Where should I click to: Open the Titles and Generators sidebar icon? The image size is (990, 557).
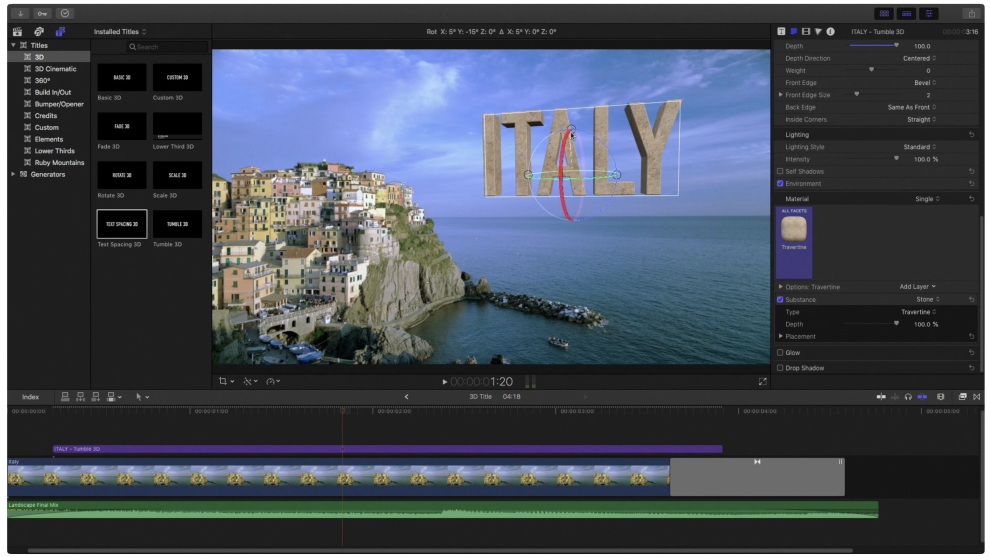pyautogui.click(x=60, y=32)
